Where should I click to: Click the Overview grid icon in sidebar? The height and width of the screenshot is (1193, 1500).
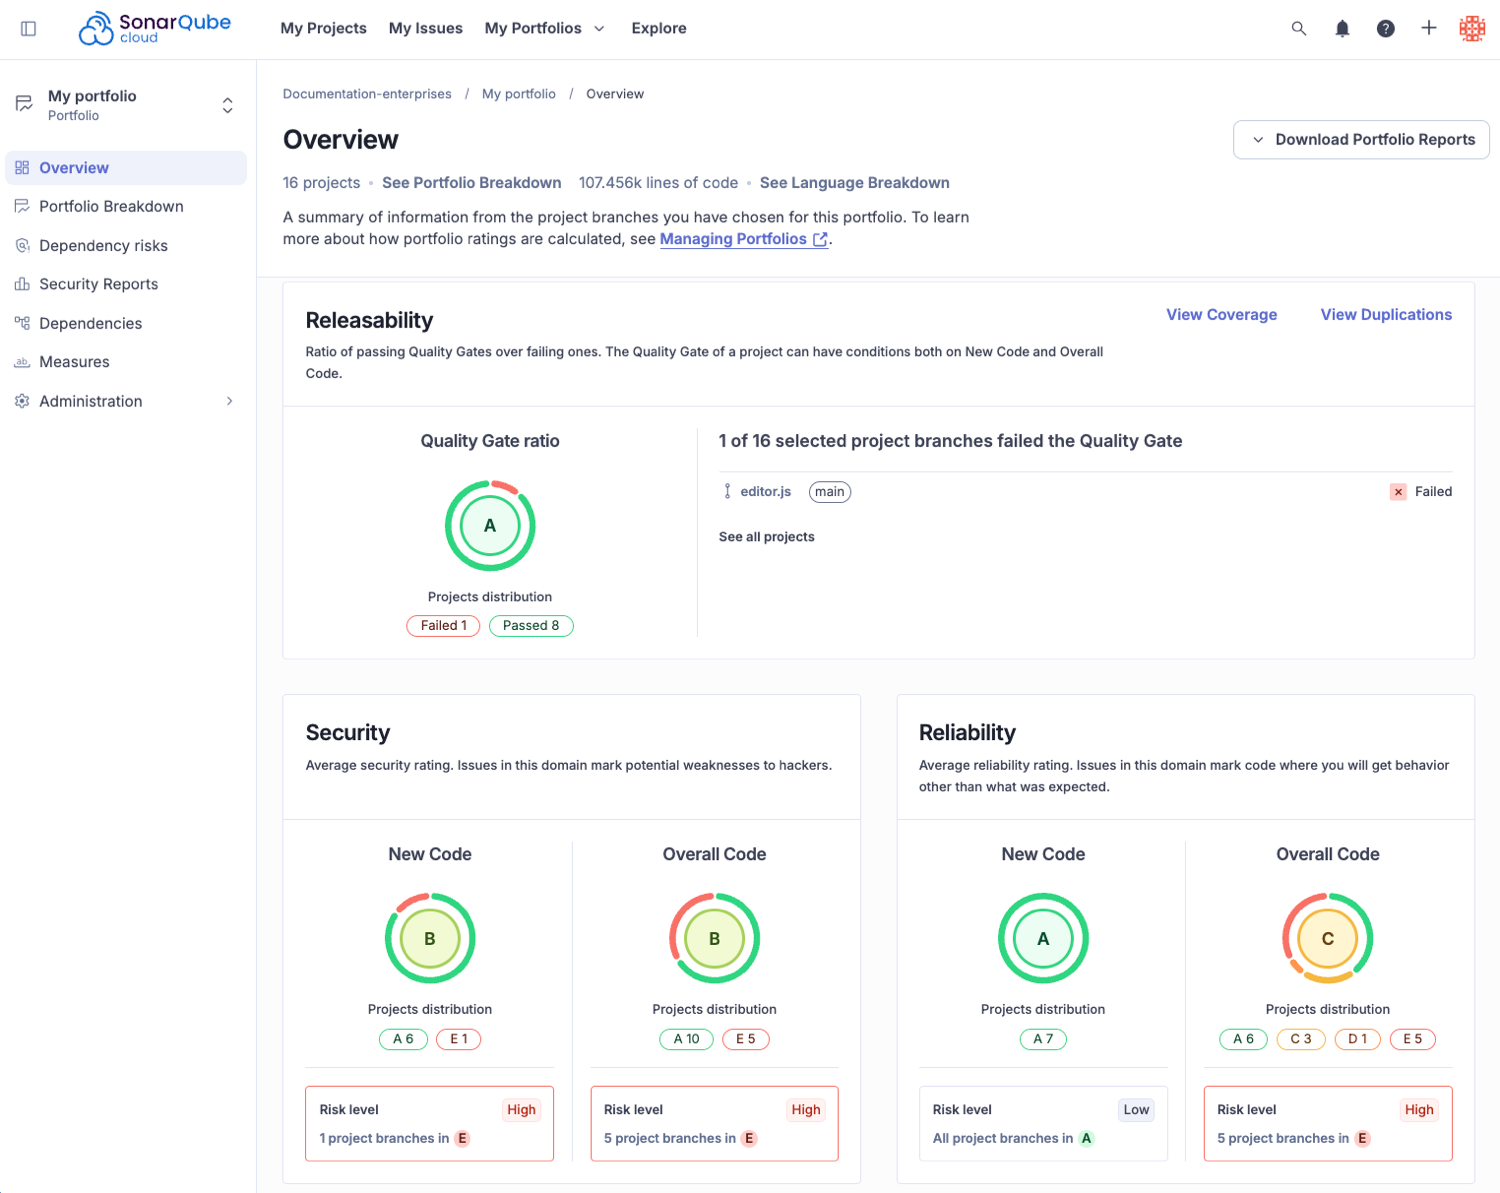coord(22,168)
